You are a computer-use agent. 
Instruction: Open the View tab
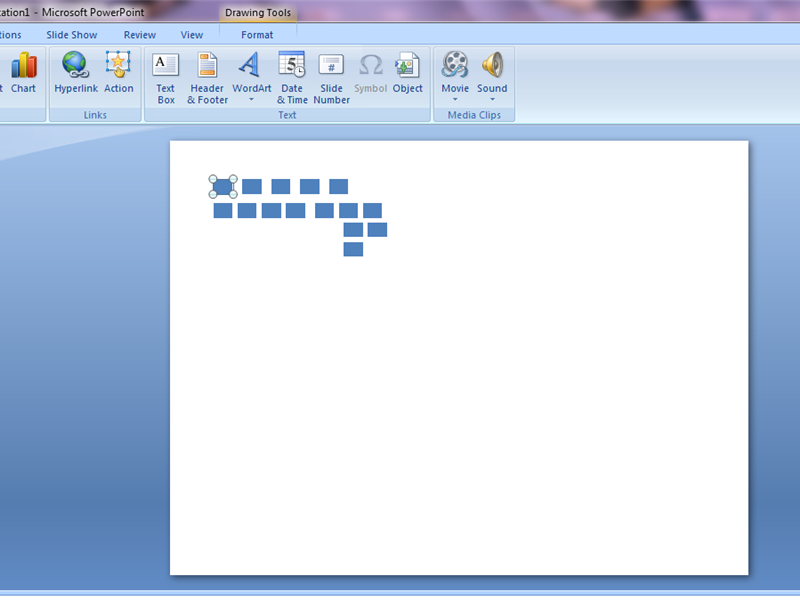click(191, 34)
